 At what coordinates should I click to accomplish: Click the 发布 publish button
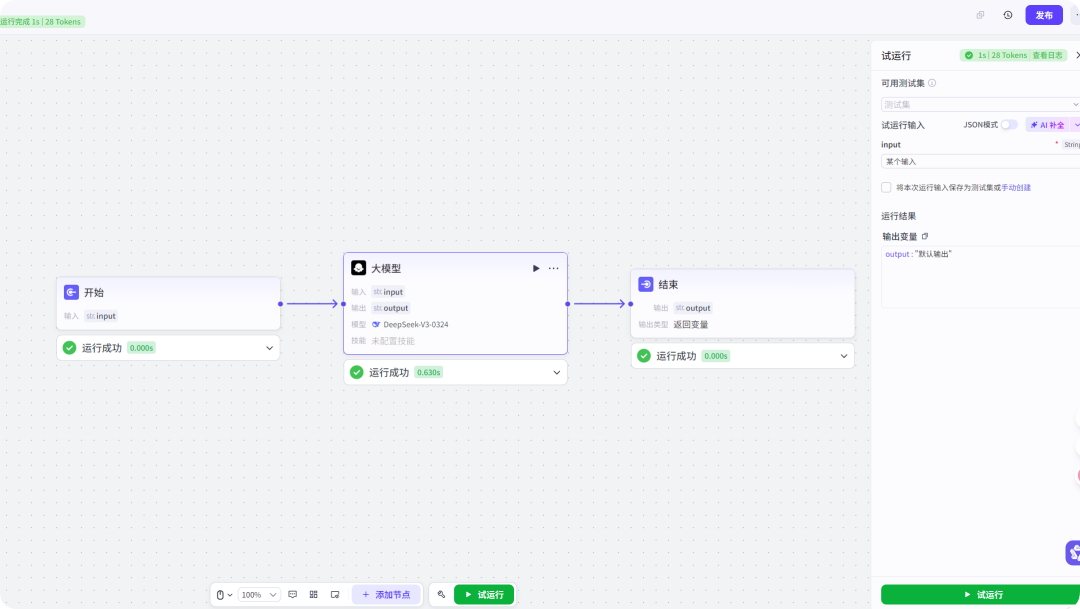[x=1043, y=15]
